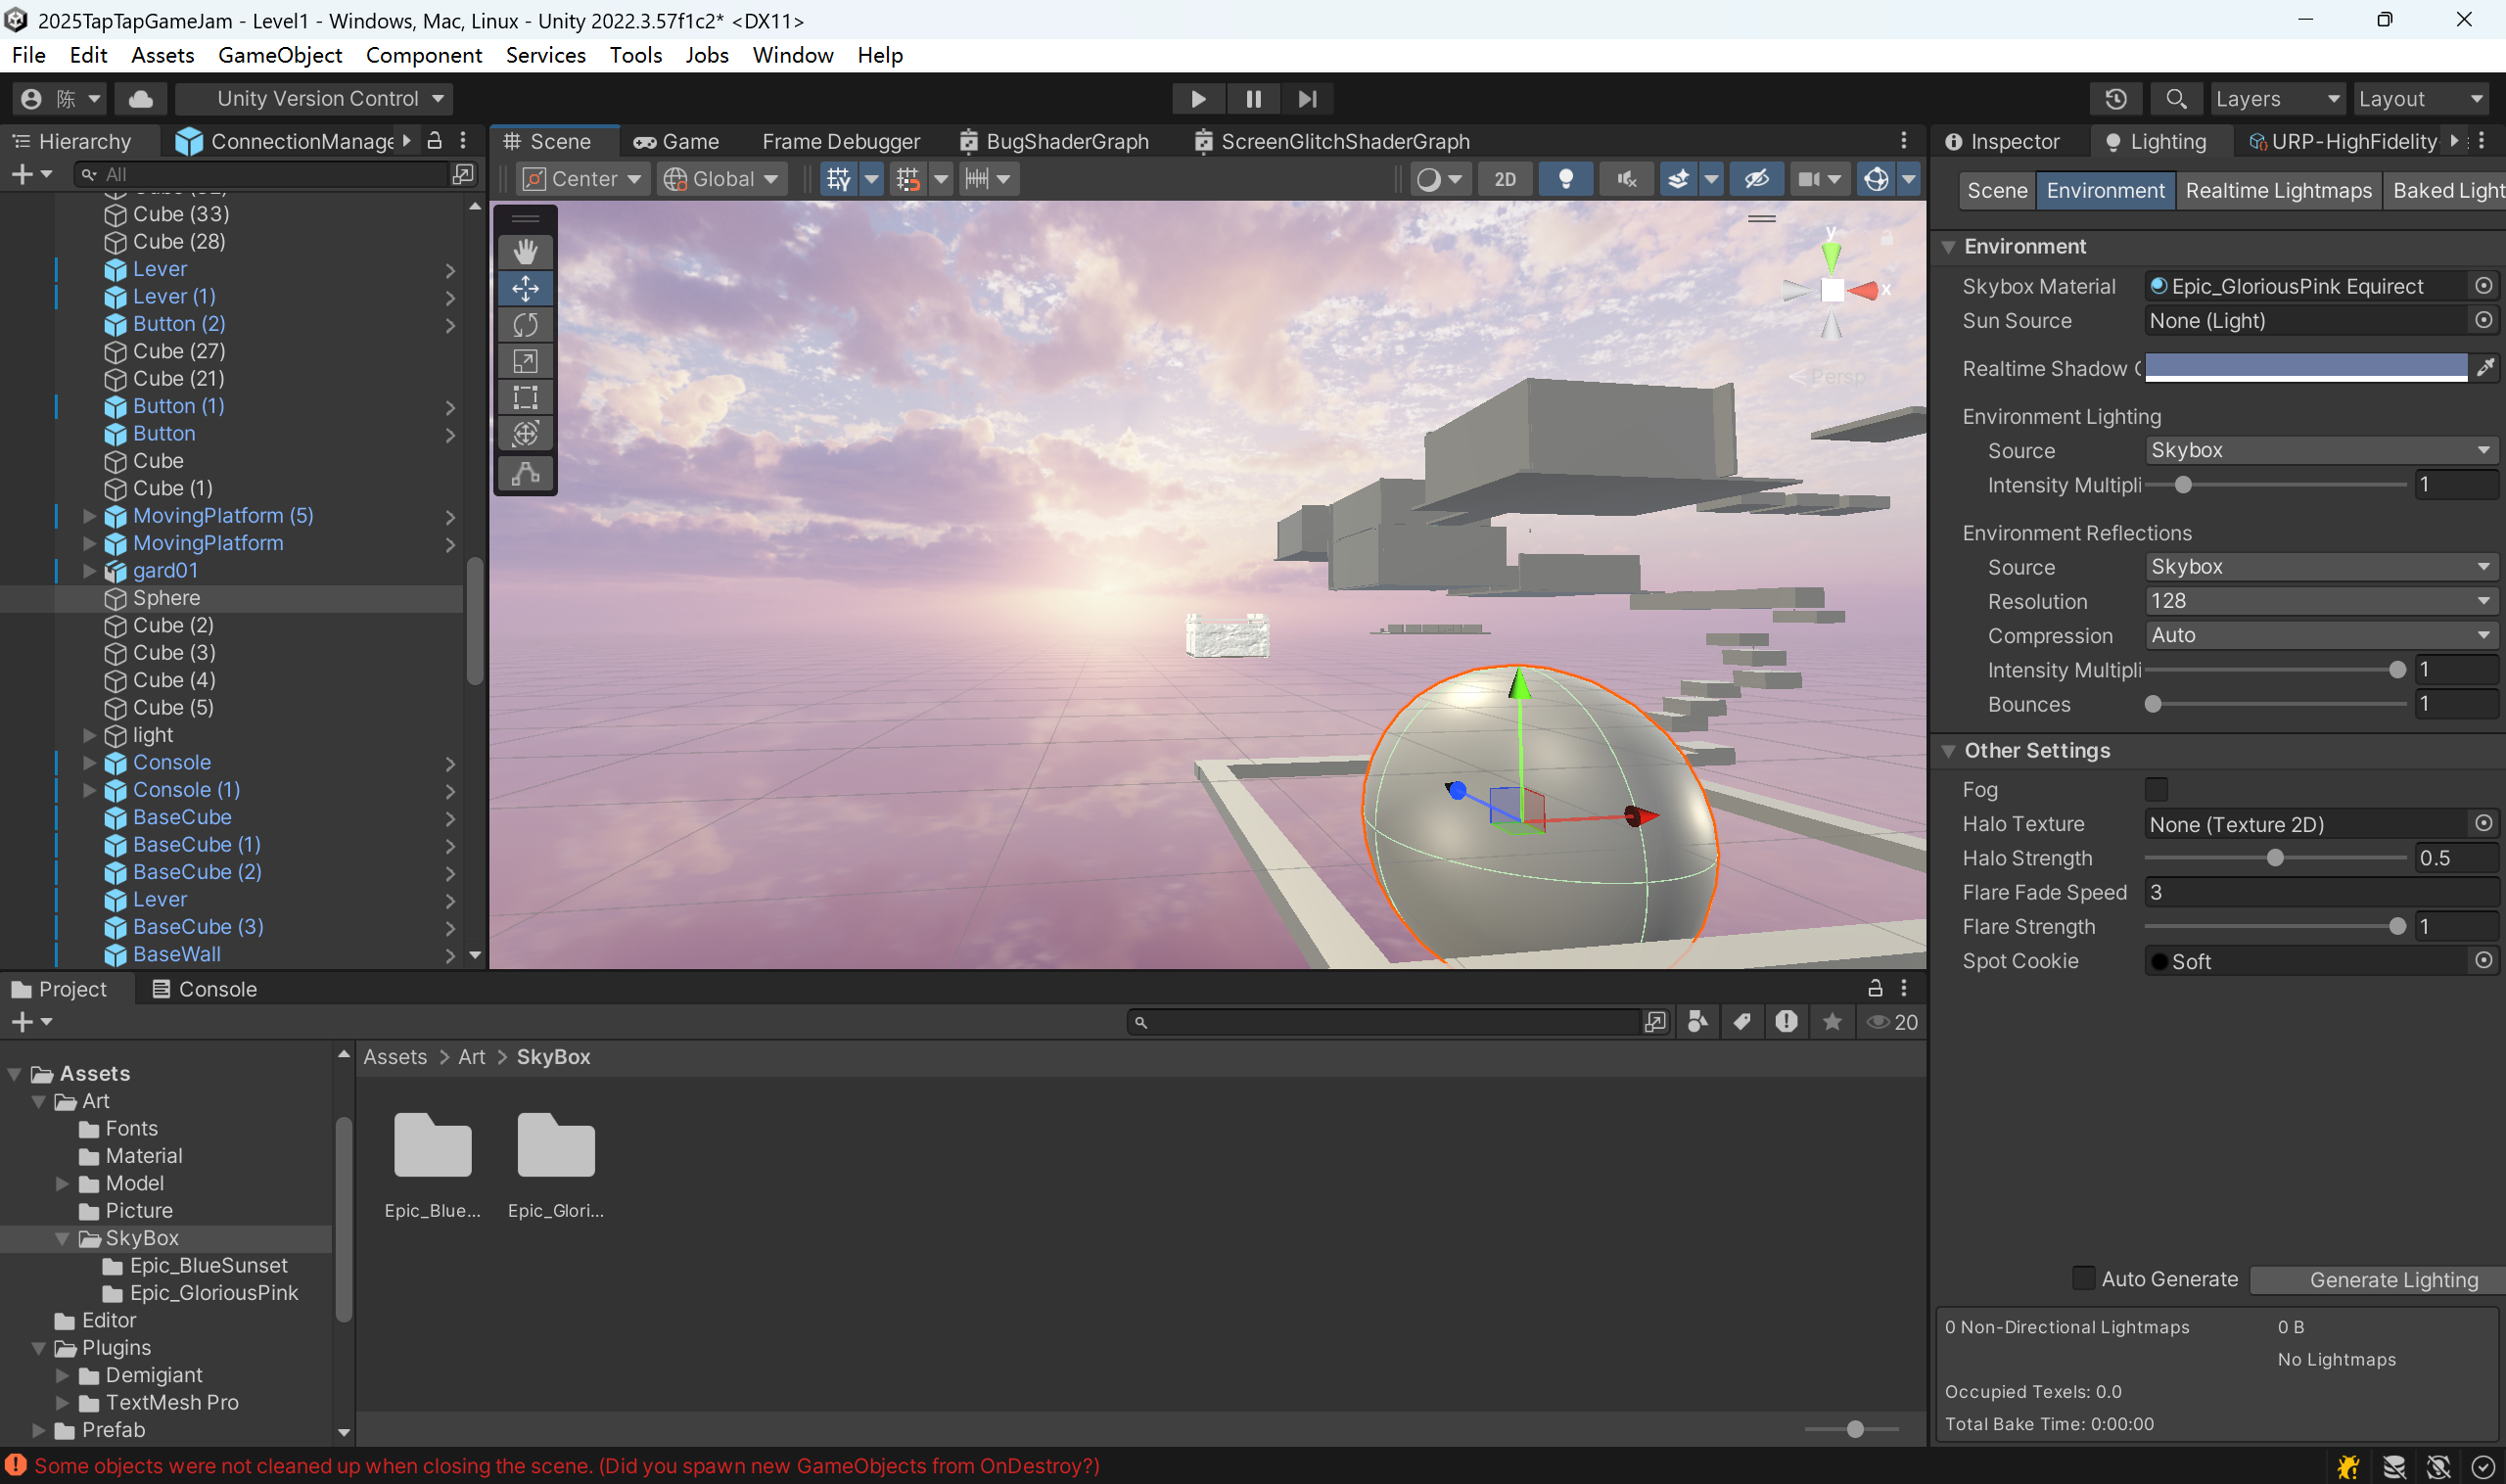Toggle scene lighting lightbulb icon
Image resolution: width=2506 pixels, height=1484 pixels.
[1565, 179]
